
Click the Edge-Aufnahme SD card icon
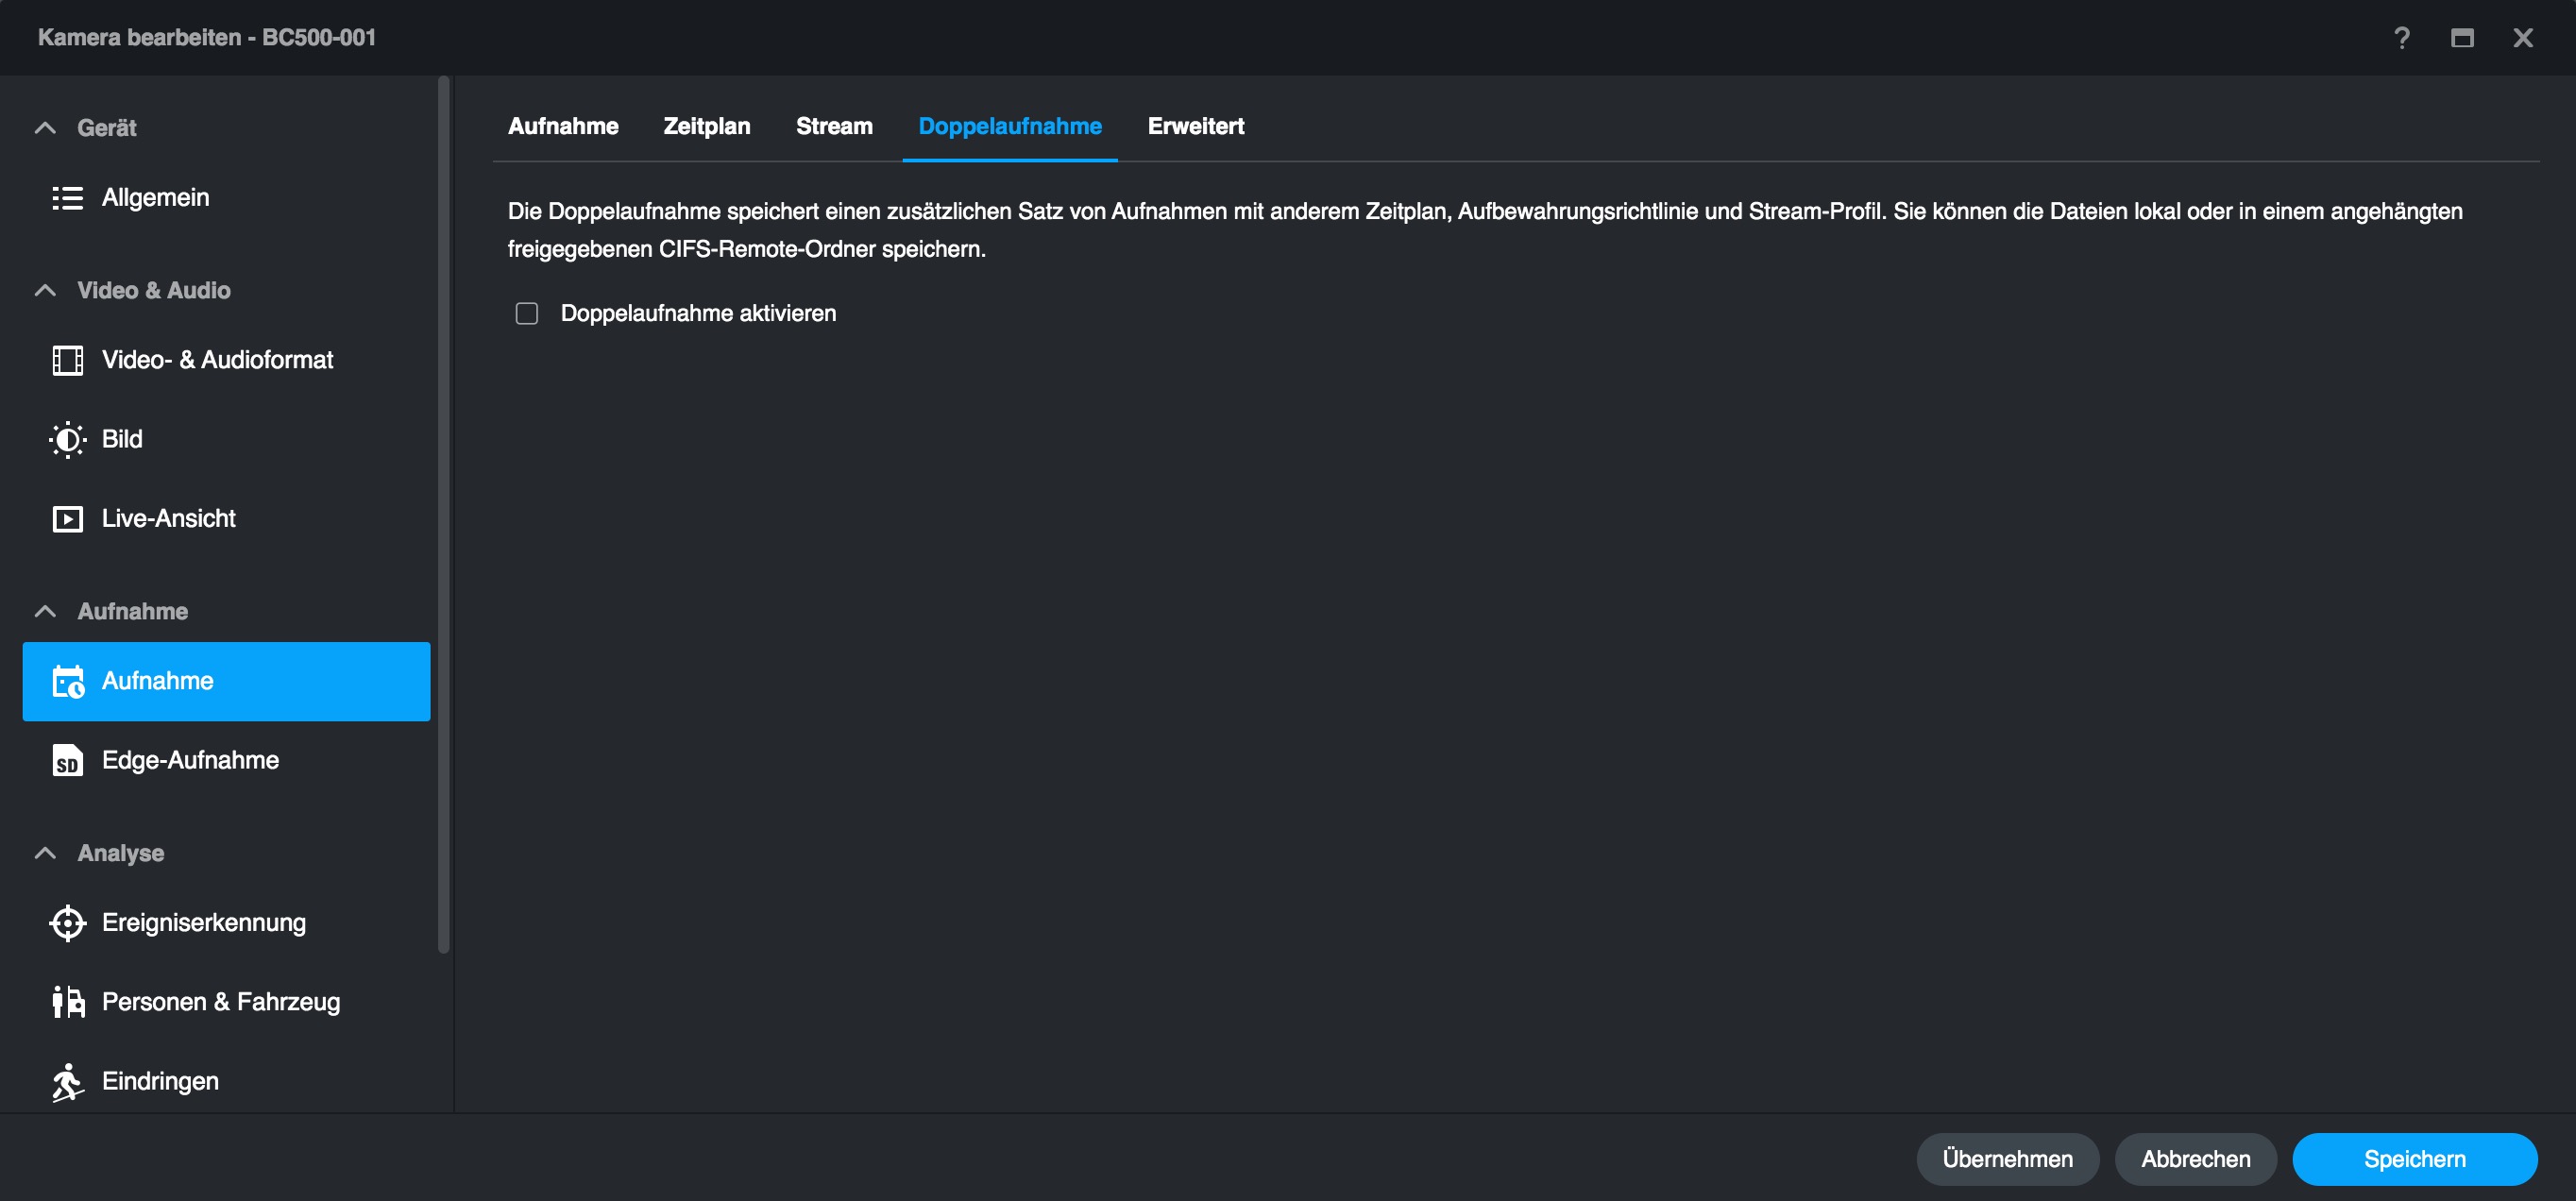[x=67, y=761]
